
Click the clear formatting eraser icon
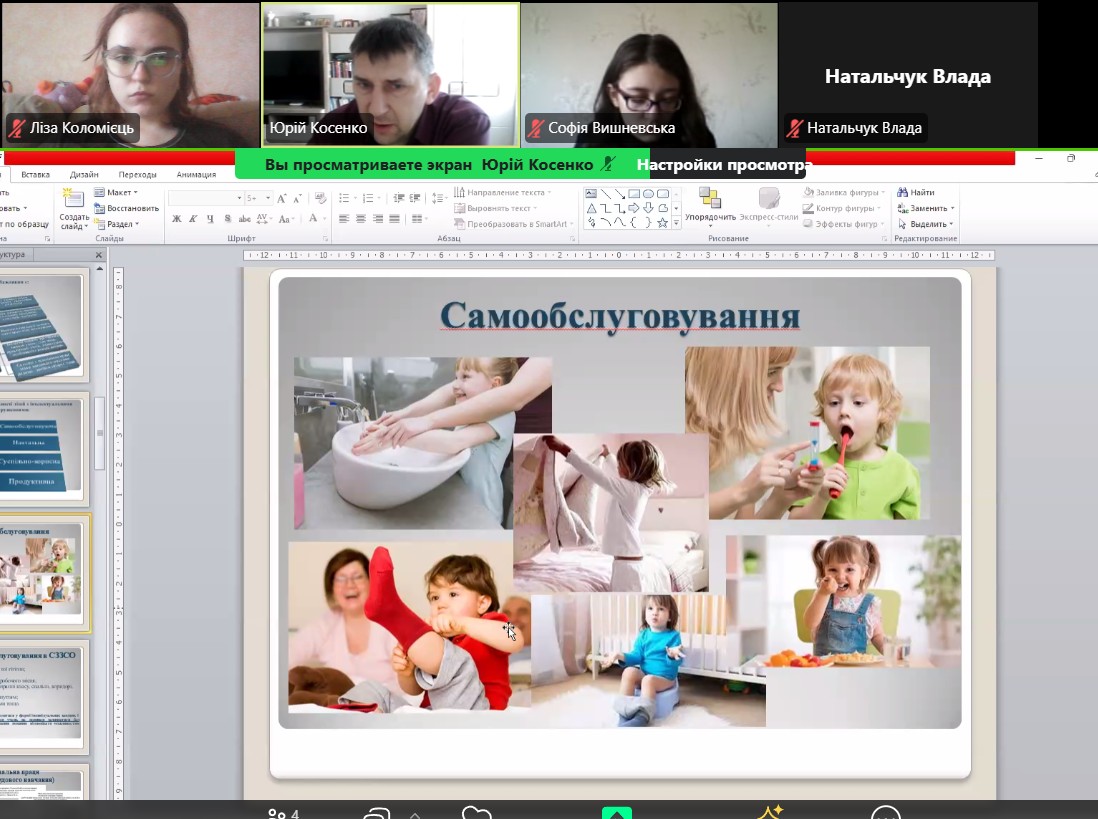click(x=319, y=198)
